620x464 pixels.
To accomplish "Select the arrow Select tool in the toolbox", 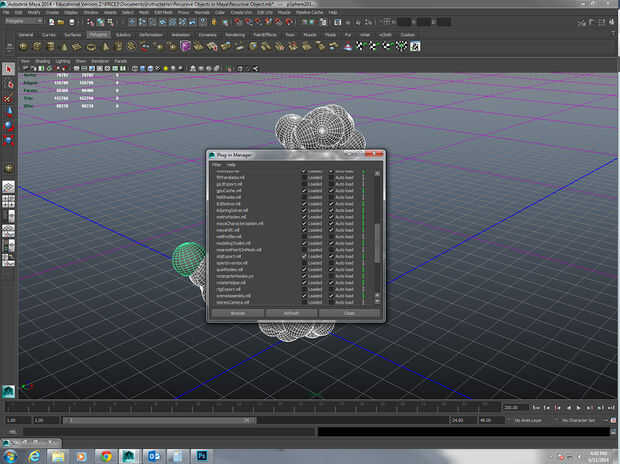I will [x=9, y=69].
